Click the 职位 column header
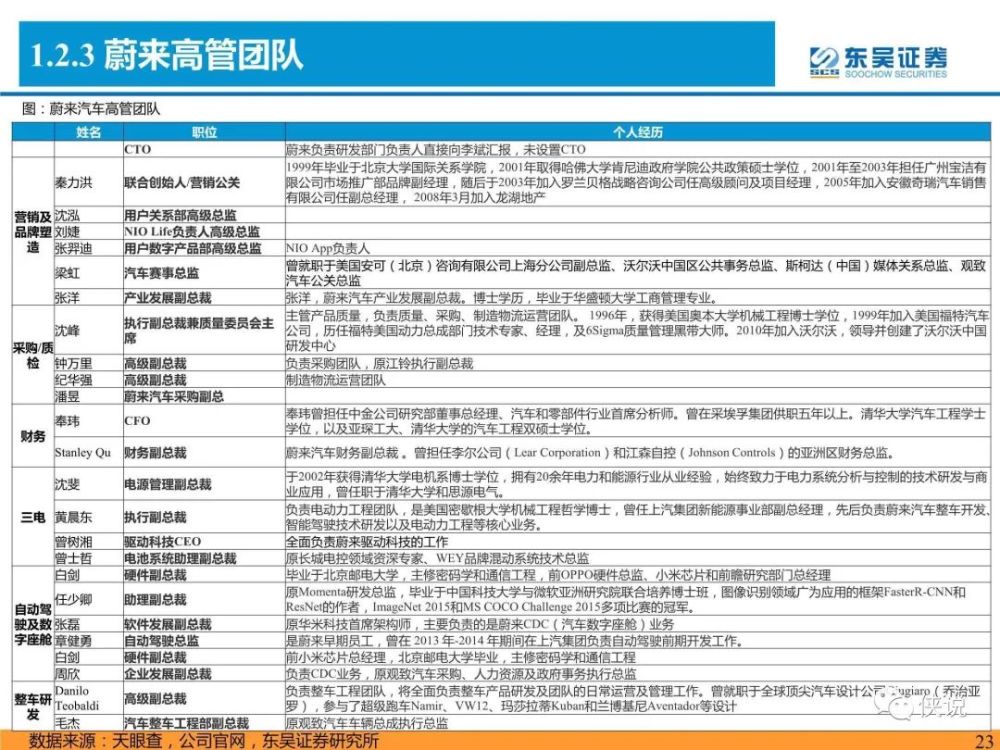This screenshot has height=750, width=1000. pyautogui.click(x=204, y=132)
